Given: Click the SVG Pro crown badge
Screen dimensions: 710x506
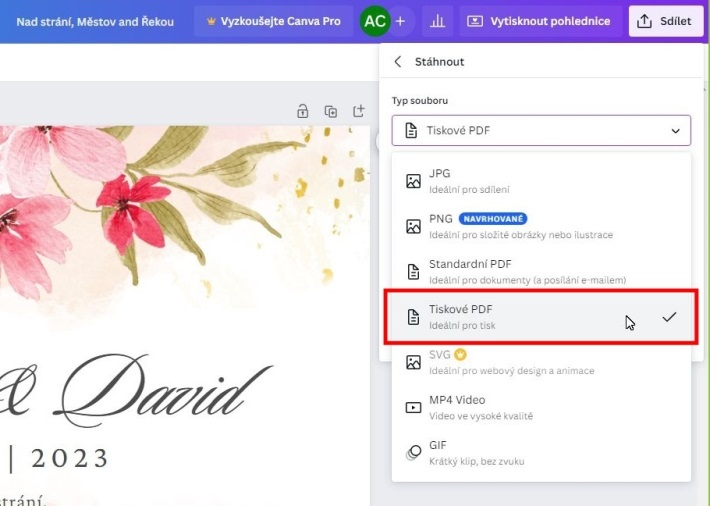Looking at the screenshot, I should click(x=461, y=354).
